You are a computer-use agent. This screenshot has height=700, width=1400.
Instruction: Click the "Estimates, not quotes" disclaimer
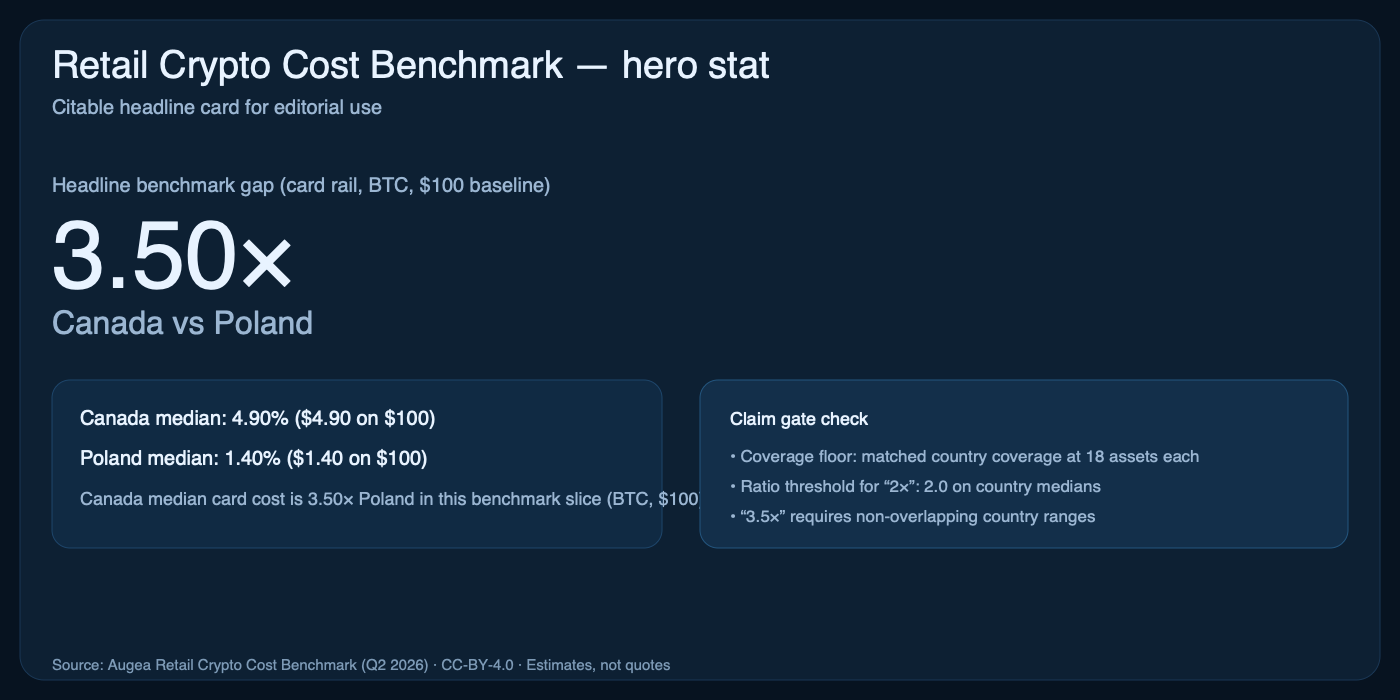point(598,665)
